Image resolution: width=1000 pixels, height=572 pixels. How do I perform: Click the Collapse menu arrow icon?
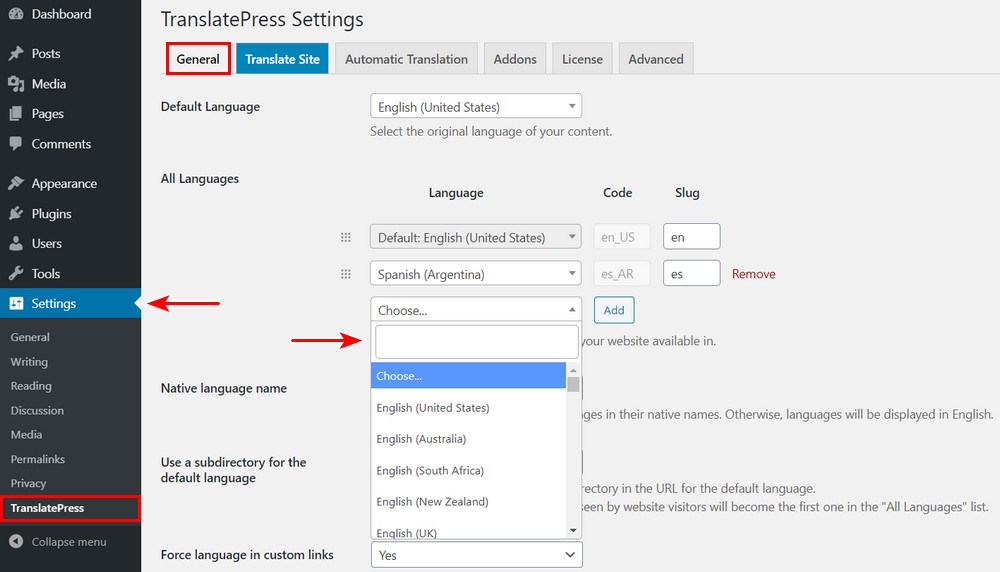16,541
